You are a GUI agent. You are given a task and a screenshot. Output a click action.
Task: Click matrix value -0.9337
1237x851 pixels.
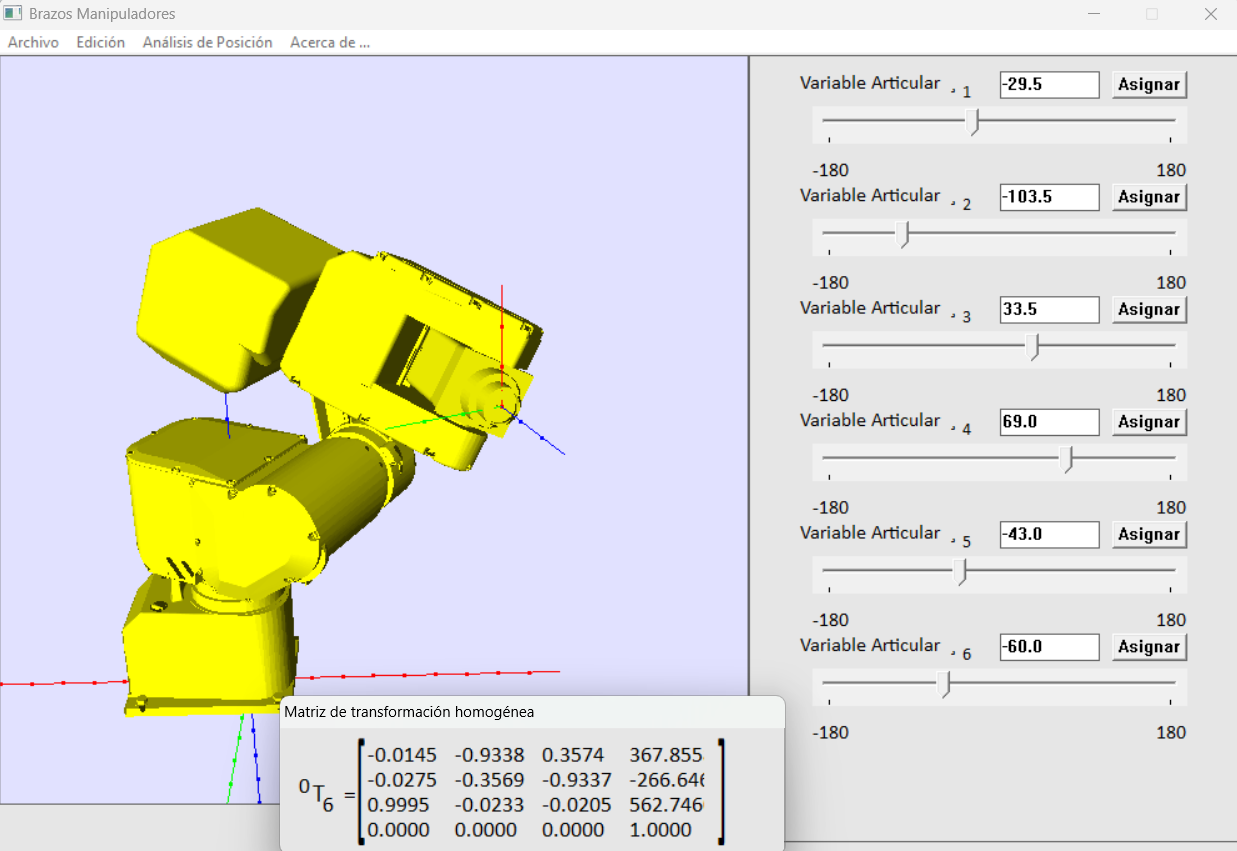pyautogui.click(x=575, y=780)
